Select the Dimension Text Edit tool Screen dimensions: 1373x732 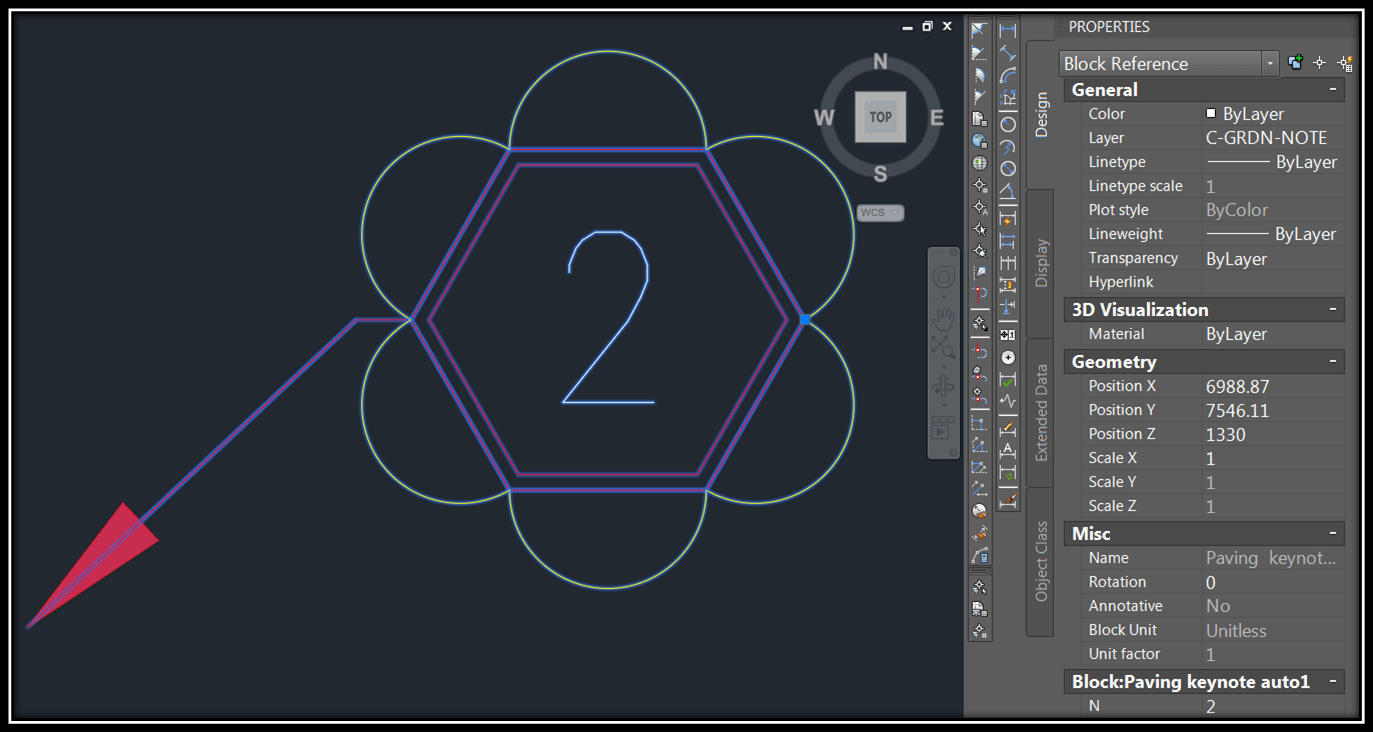click(1008, 450)
